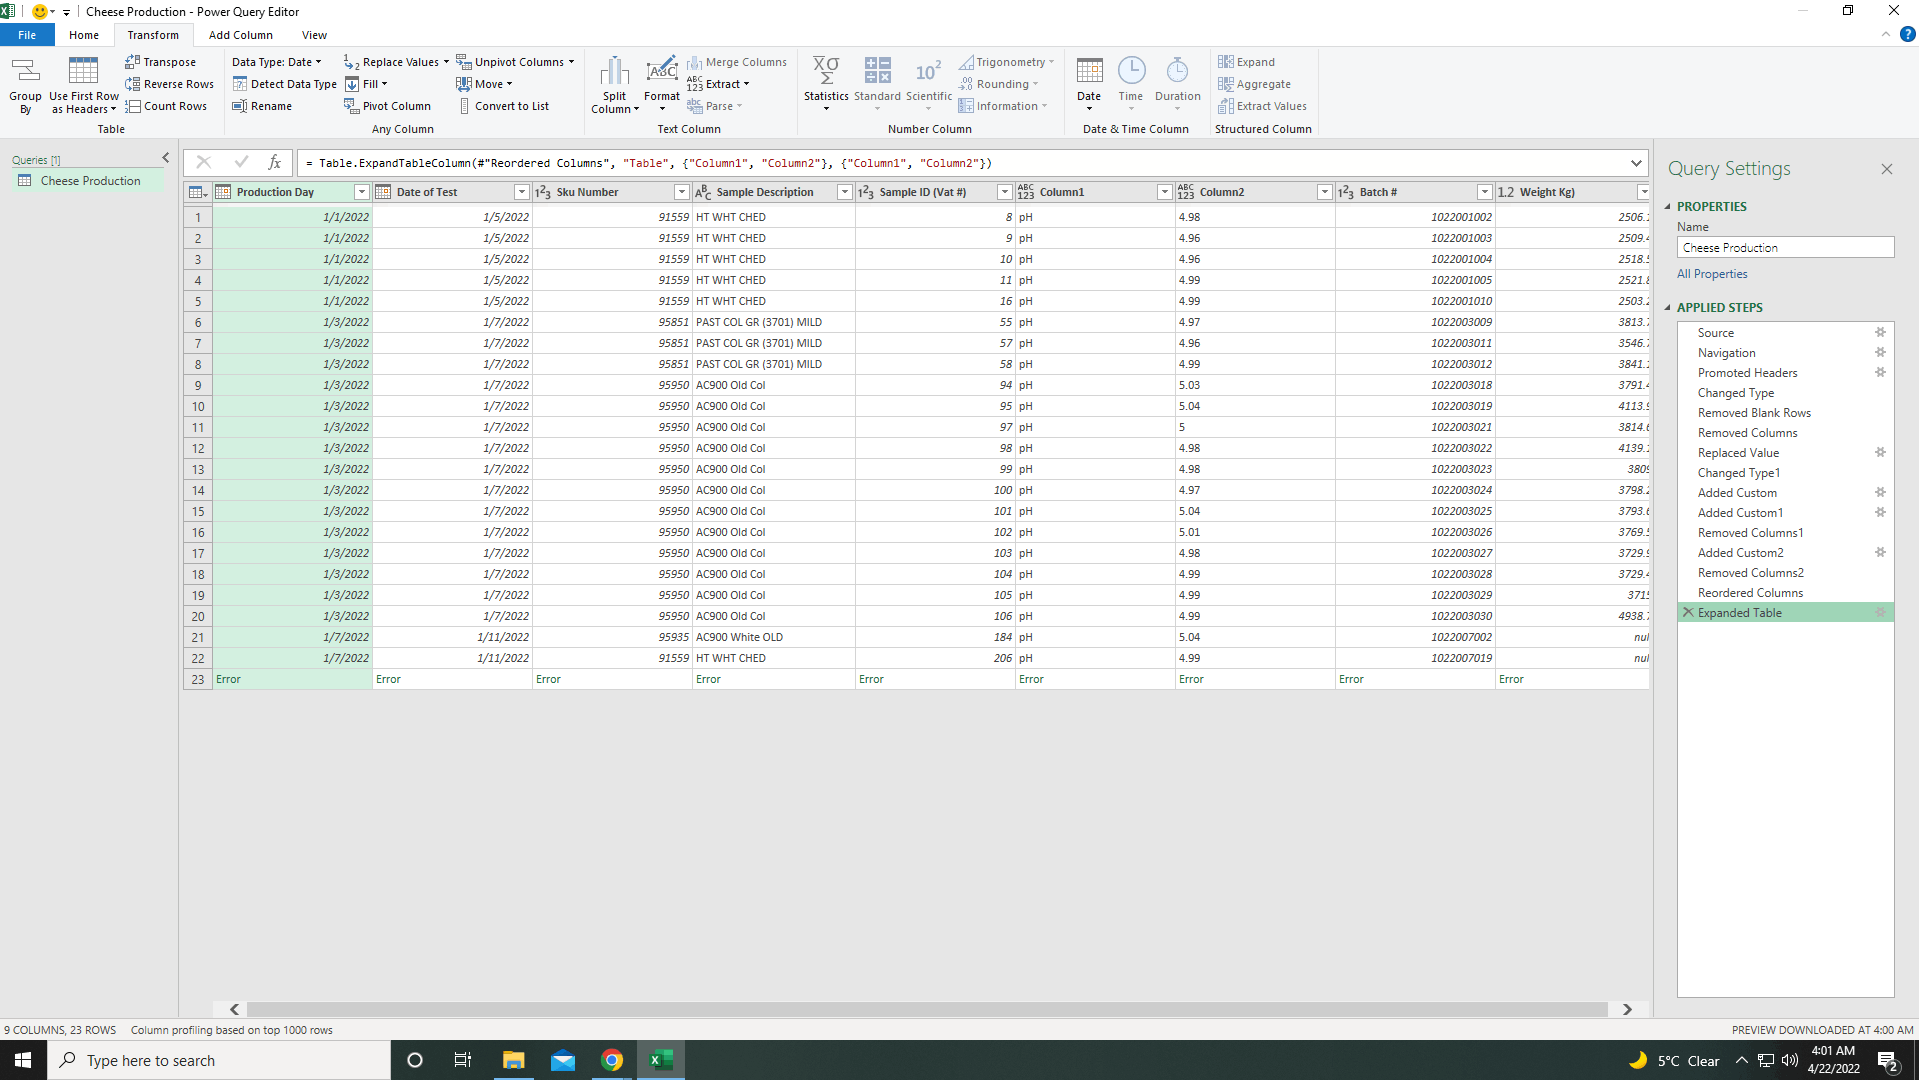Open the Replace Values dropdown
1919x1080 pixels.
[446, 62]
